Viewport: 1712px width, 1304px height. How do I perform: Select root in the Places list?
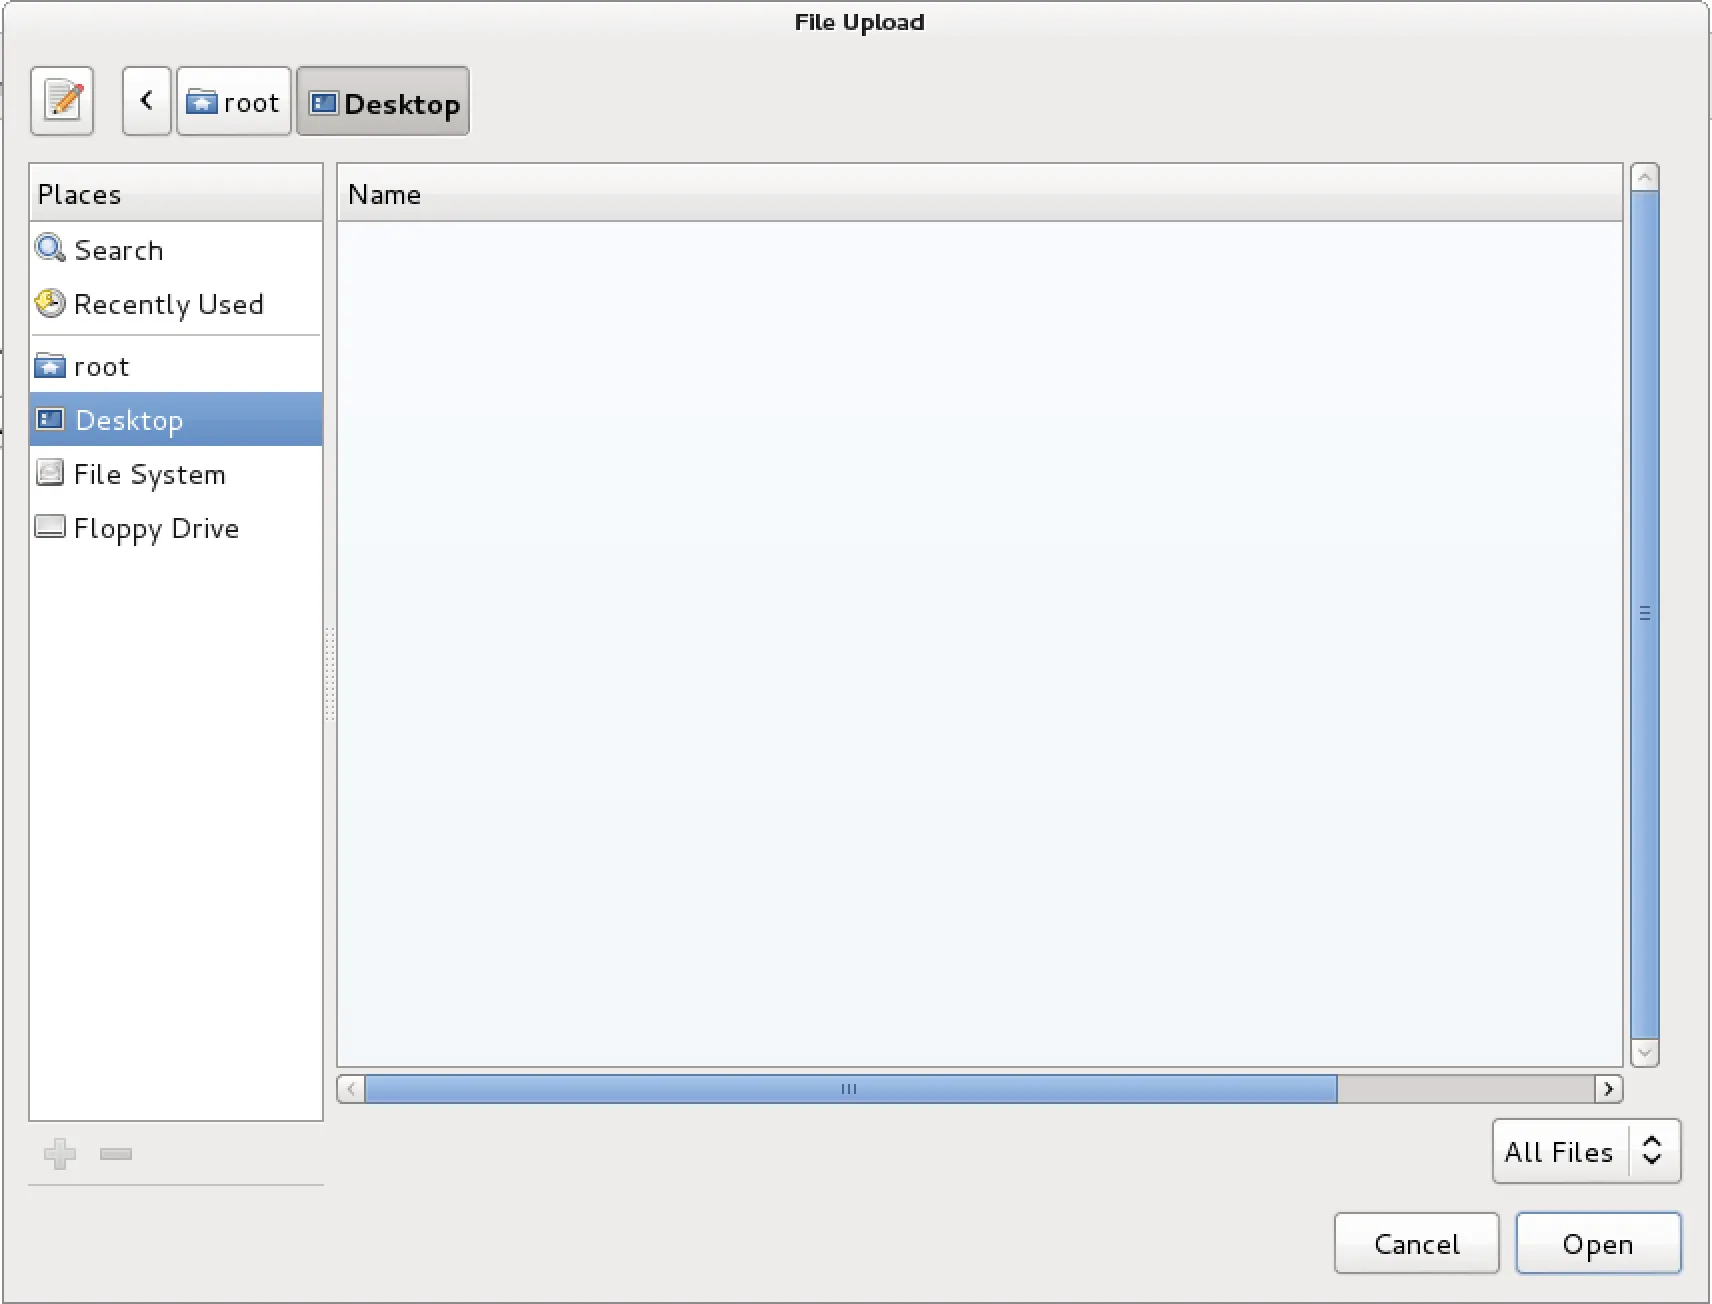tap(101, 367)
